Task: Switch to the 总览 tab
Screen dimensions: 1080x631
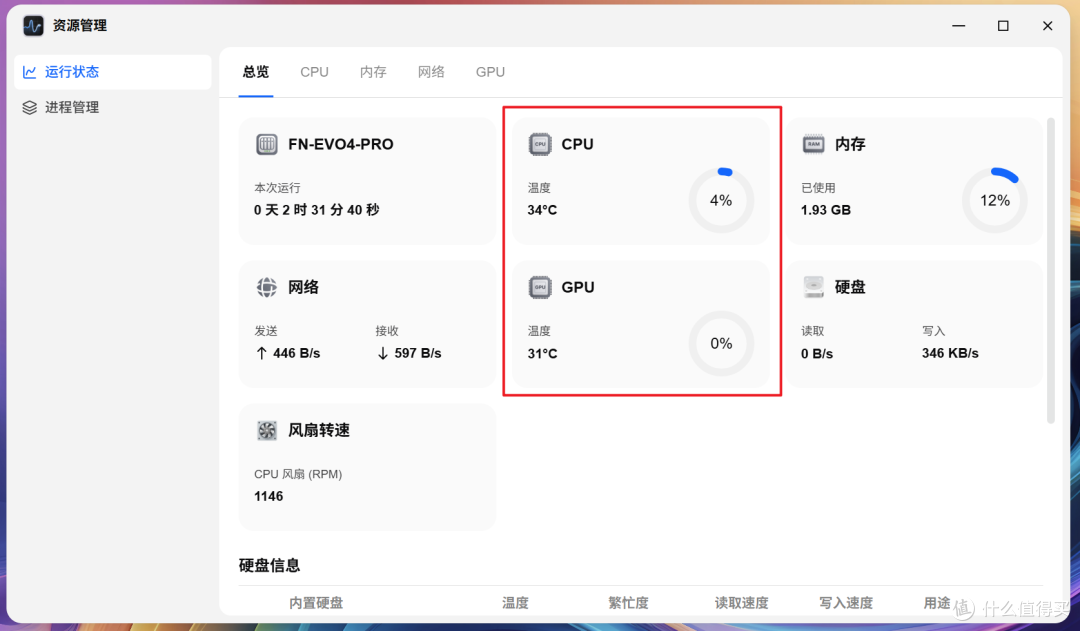Action: point(256,72)
